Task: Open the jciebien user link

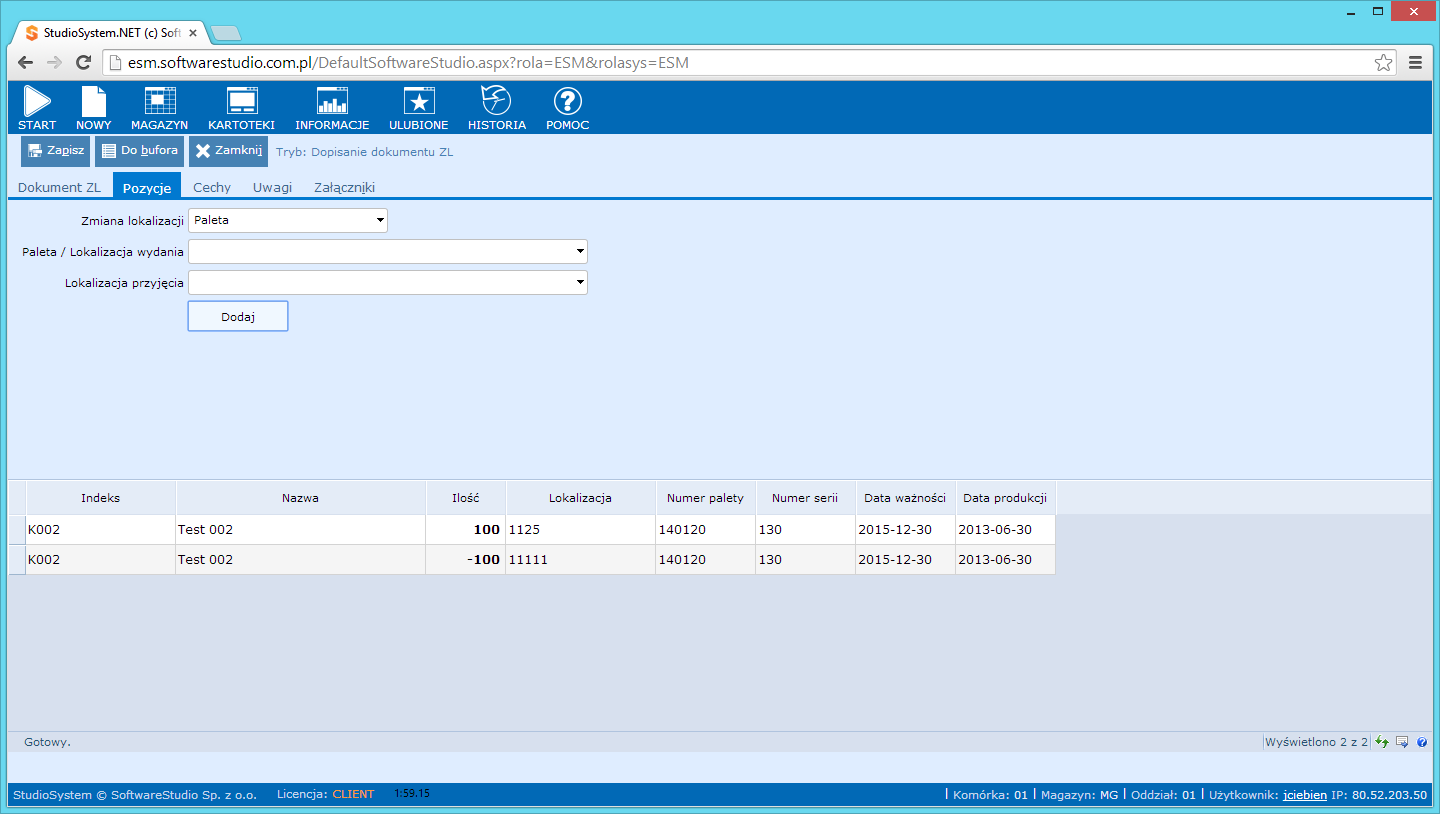Action: tap(1305, 795)
